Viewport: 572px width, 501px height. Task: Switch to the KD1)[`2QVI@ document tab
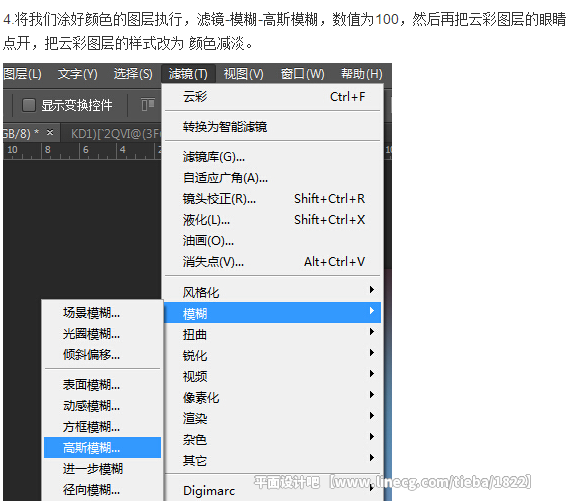[x=116, y=134]
